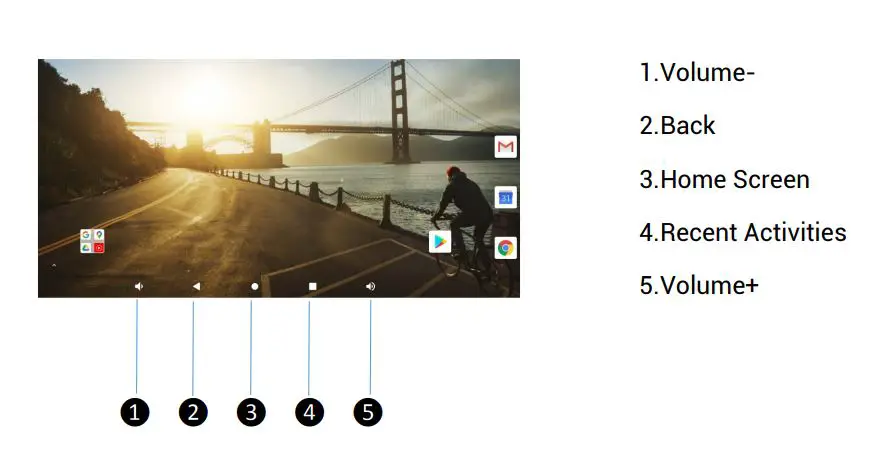The image size is (876, 462).
Task: Tap the Home circle navigation button
Action: [x=255, y=287]
